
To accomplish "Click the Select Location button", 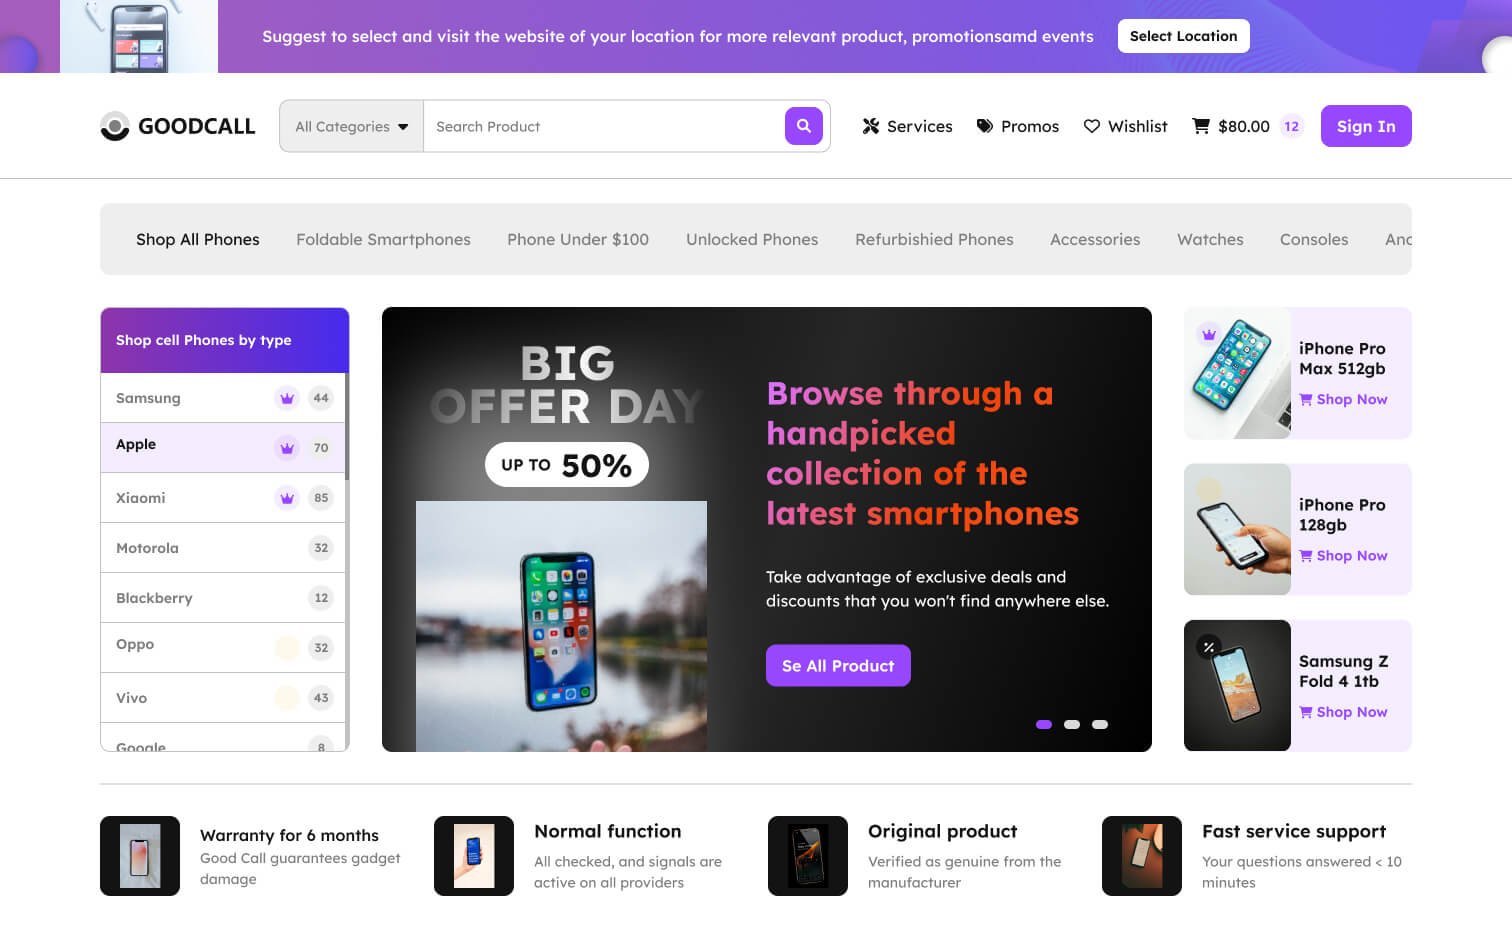I will tap(1183, 36).
